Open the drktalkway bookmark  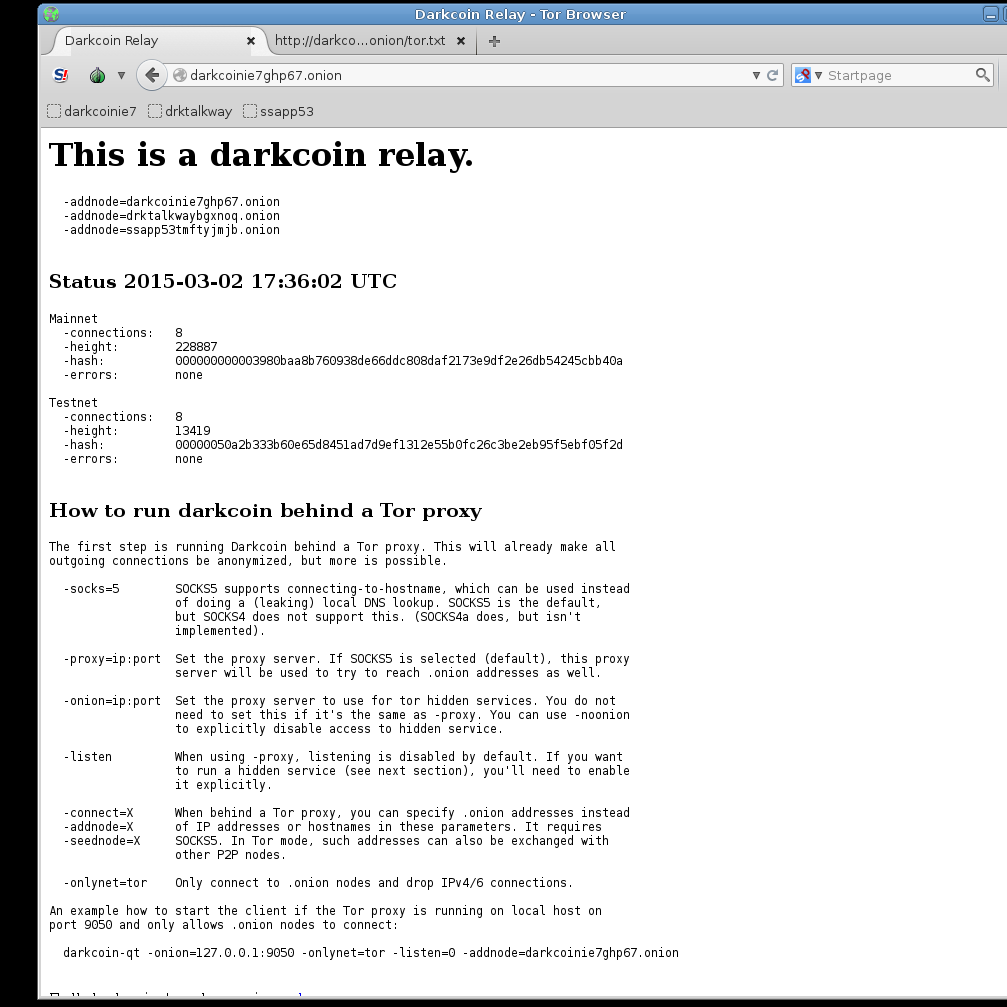pyautogui.click(x=190, y=111)
